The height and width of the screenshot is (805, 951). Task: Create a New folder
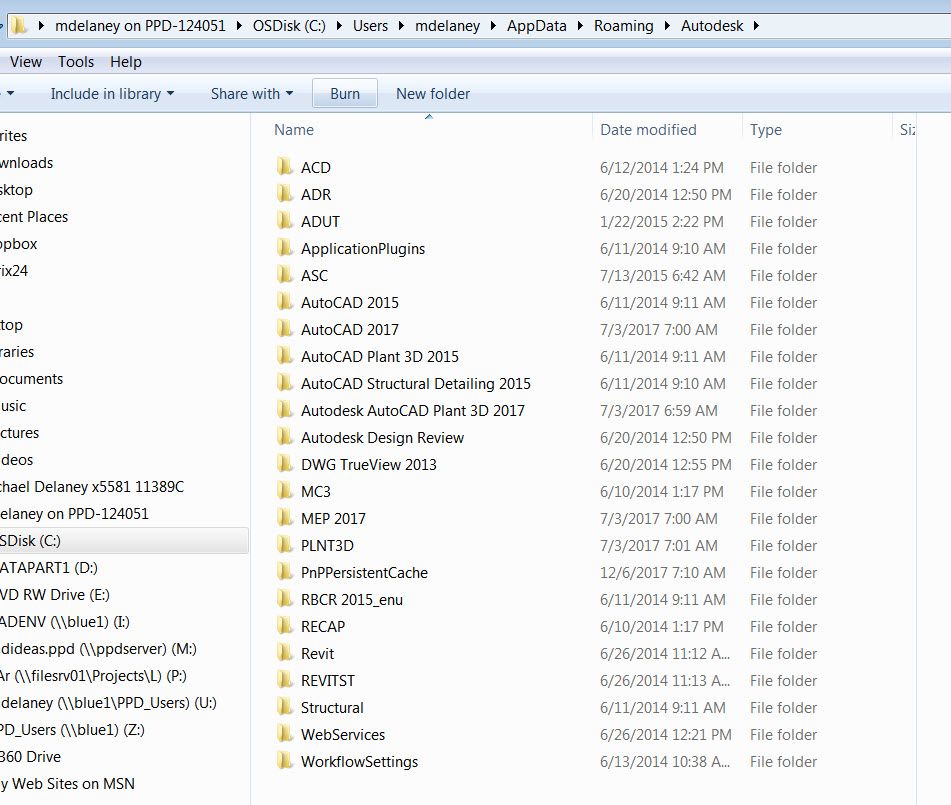point(433,93)
